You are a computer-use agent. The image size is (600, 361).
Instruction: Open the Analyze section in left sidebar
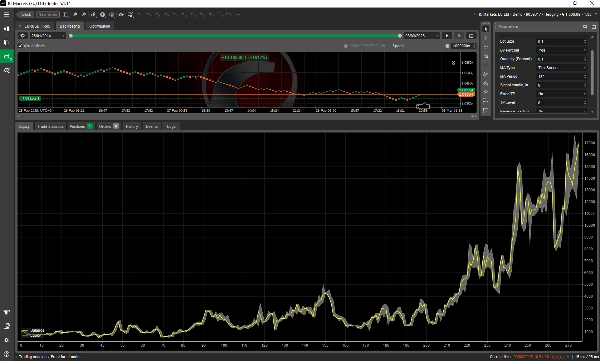click(x=7, y=70)
